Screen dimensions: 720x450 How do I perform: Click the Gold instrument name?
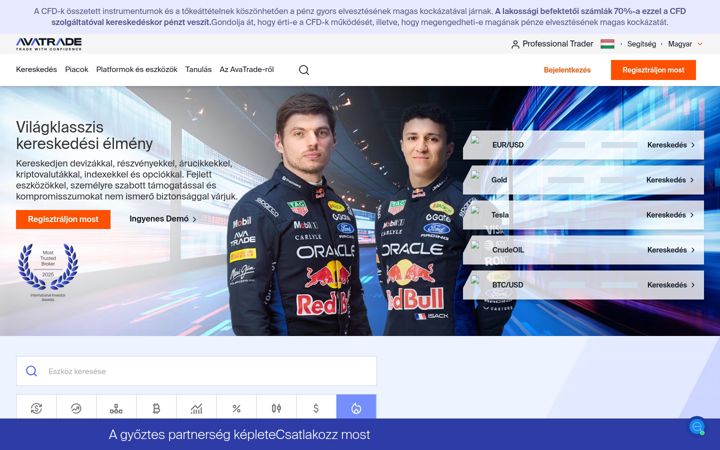coord(499,180)
